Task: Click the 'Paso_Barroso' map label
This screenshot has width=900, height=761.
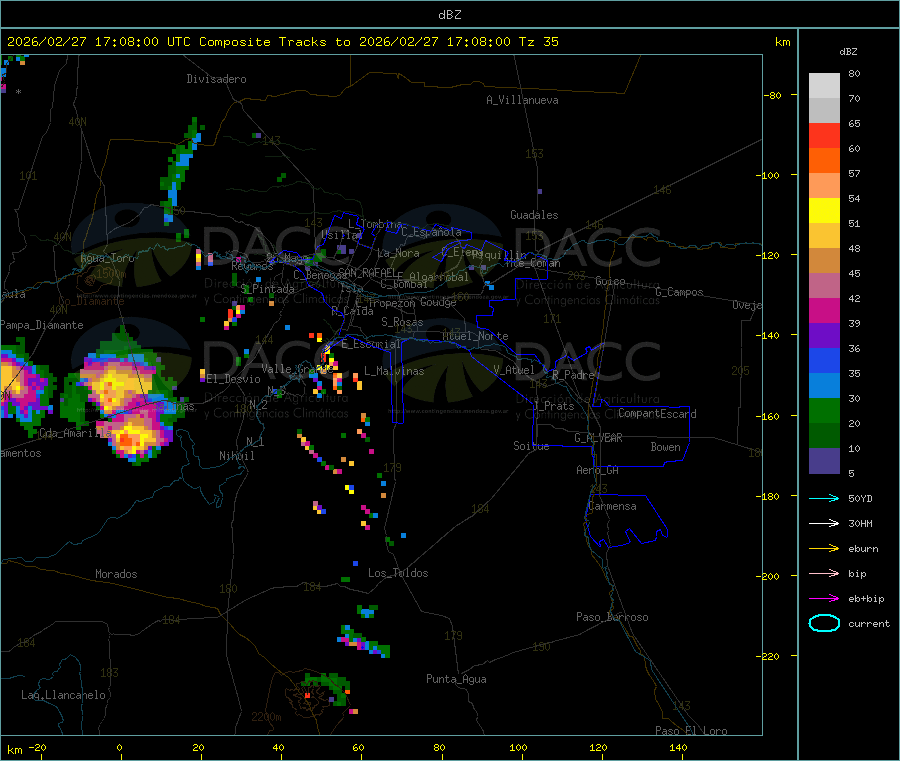Action: (612, 617)
